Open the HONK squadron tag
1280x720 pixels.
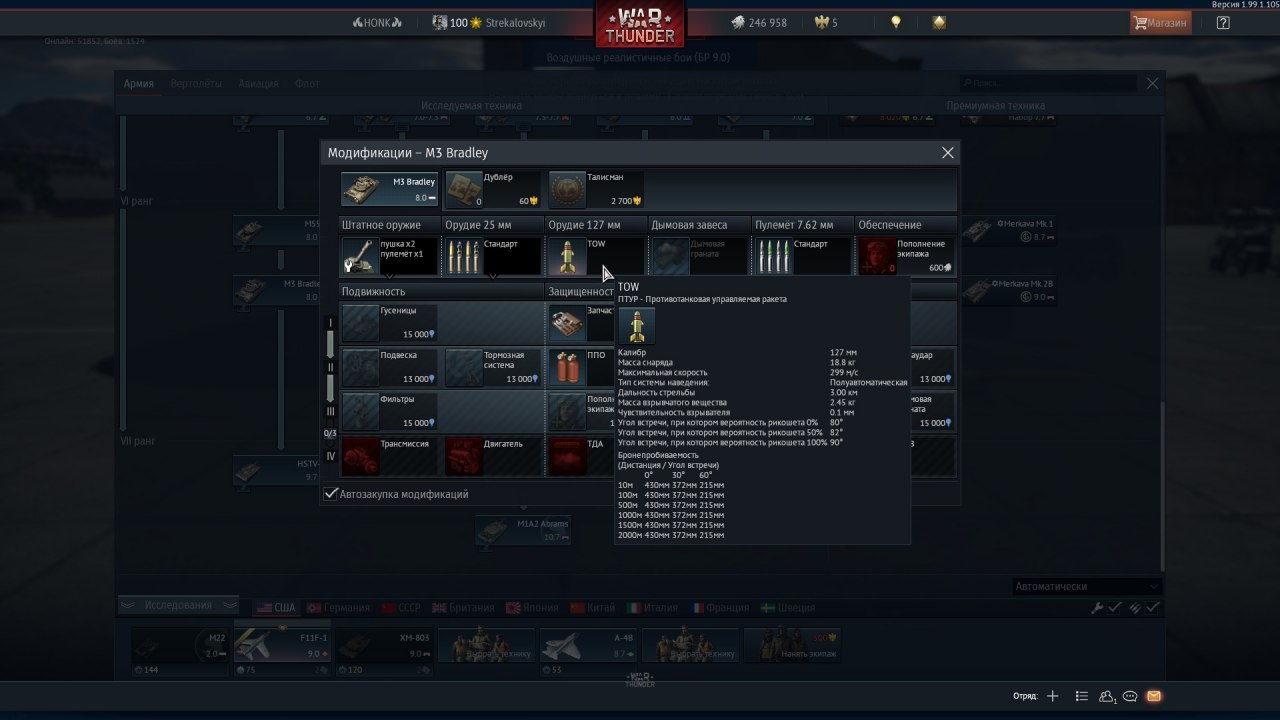[x=377, y=22]
